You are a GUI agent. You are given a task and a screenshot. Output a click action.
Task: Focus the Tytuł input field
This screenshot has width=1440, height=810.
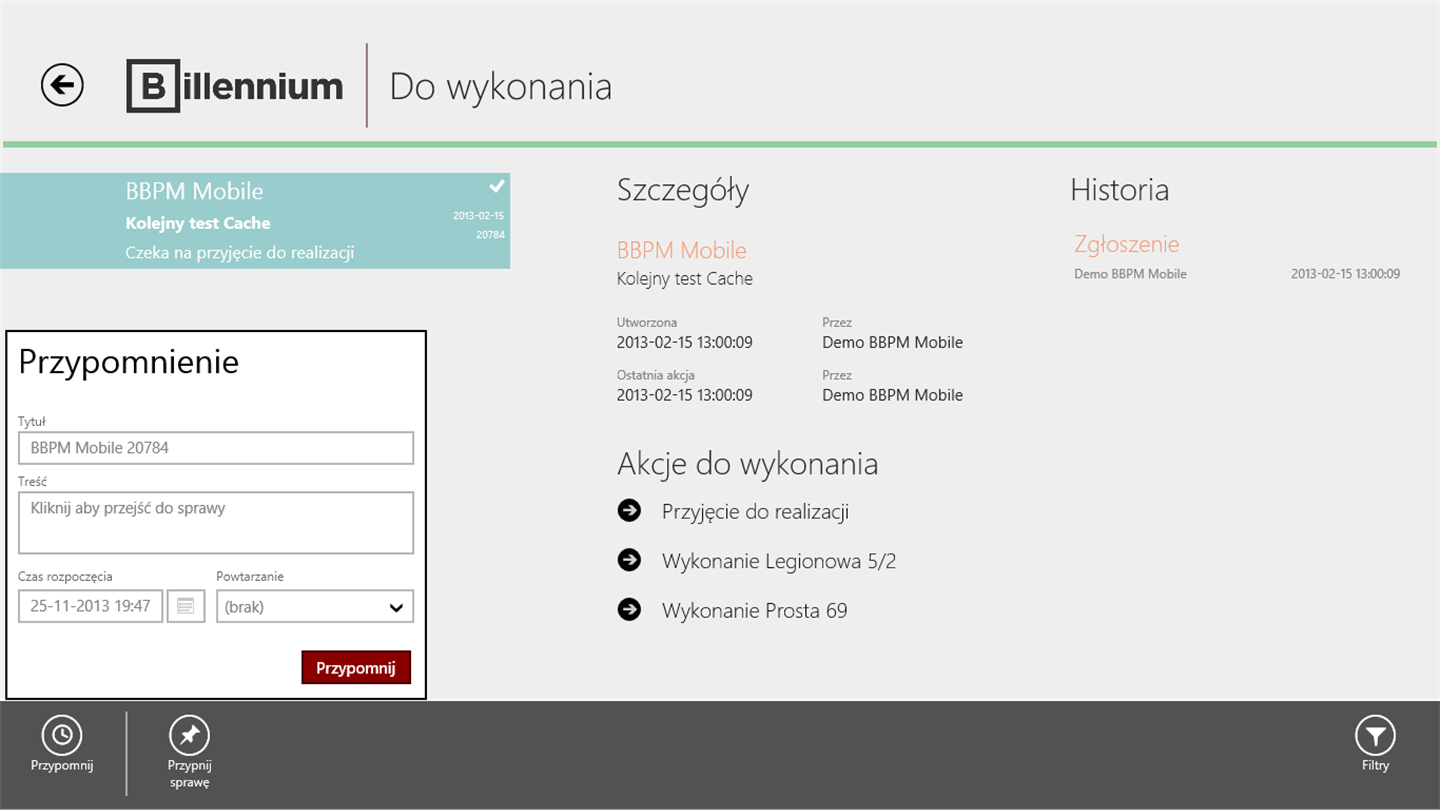coord(216,448)
